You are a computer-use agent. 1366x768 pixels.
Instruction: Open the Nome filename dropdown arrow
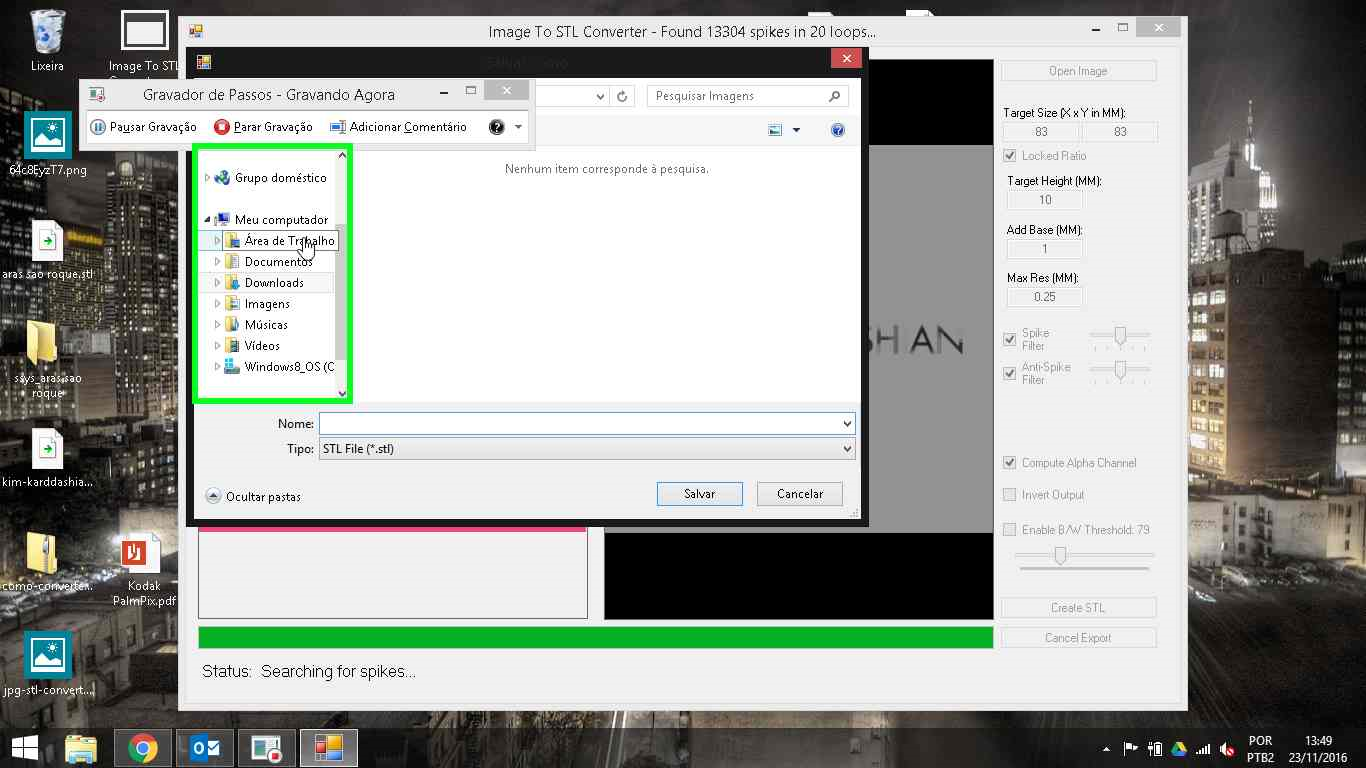point(847,424)
